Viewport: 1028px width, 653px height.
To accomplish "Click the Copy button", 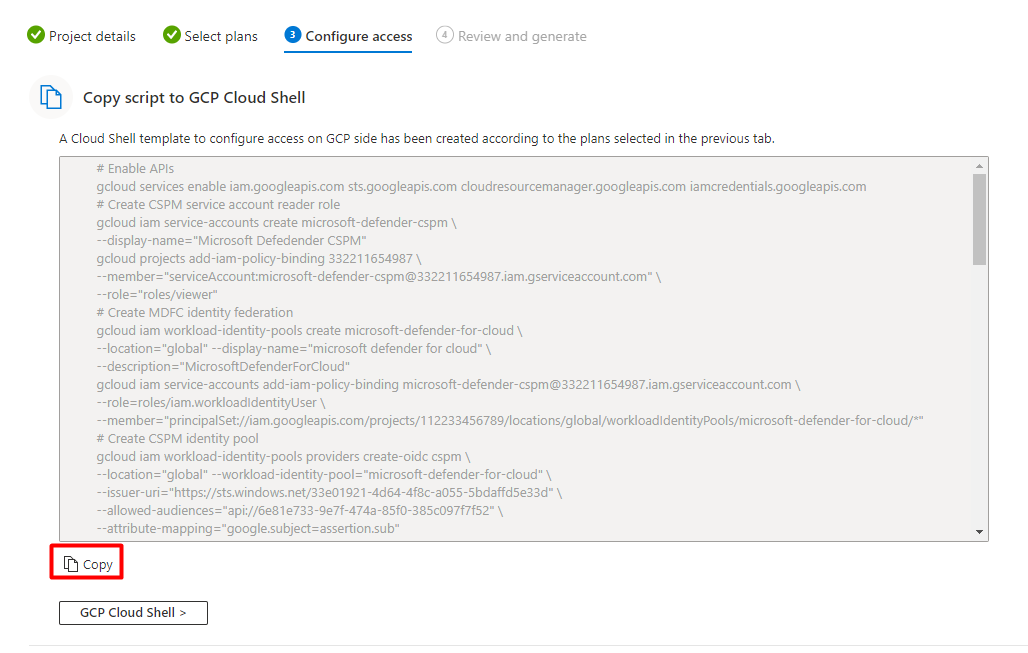I will pos(86,562).
